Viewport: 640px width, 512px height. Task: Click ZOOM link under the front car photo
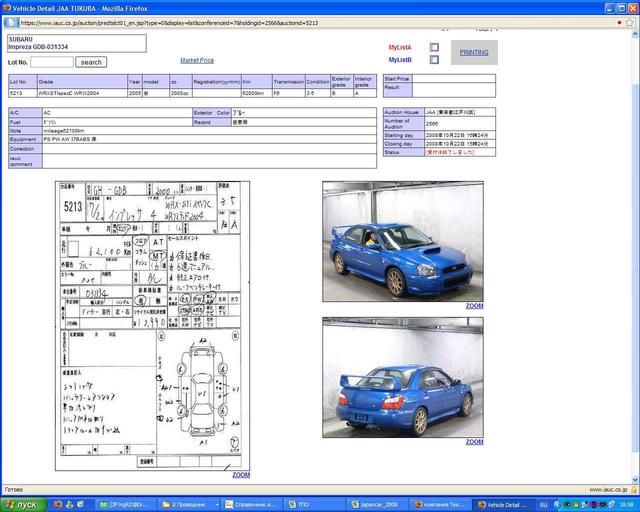point(474,306)
